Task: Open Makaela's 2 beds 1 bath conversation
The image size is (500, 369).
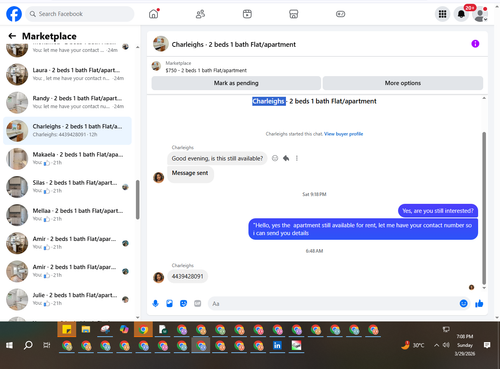Action: click(x=67, y=159)
